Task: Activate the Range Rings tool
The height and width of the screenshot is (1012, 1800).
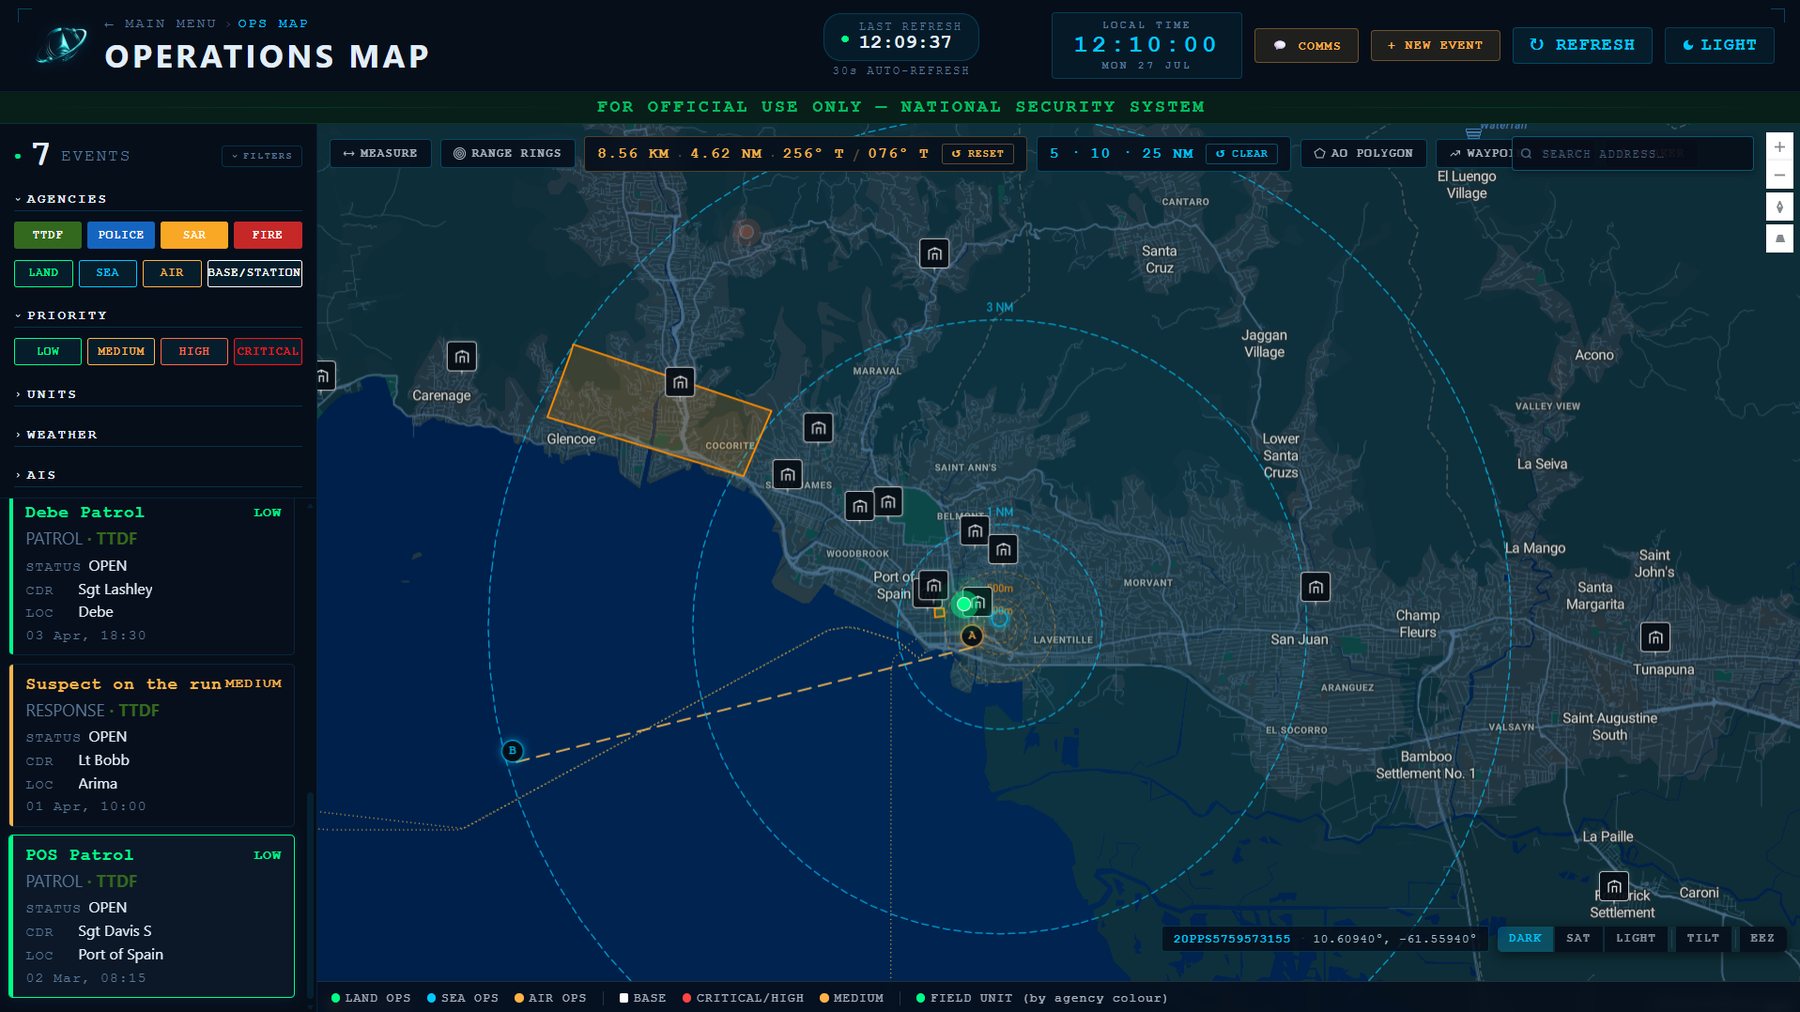Action: [507, 154]
